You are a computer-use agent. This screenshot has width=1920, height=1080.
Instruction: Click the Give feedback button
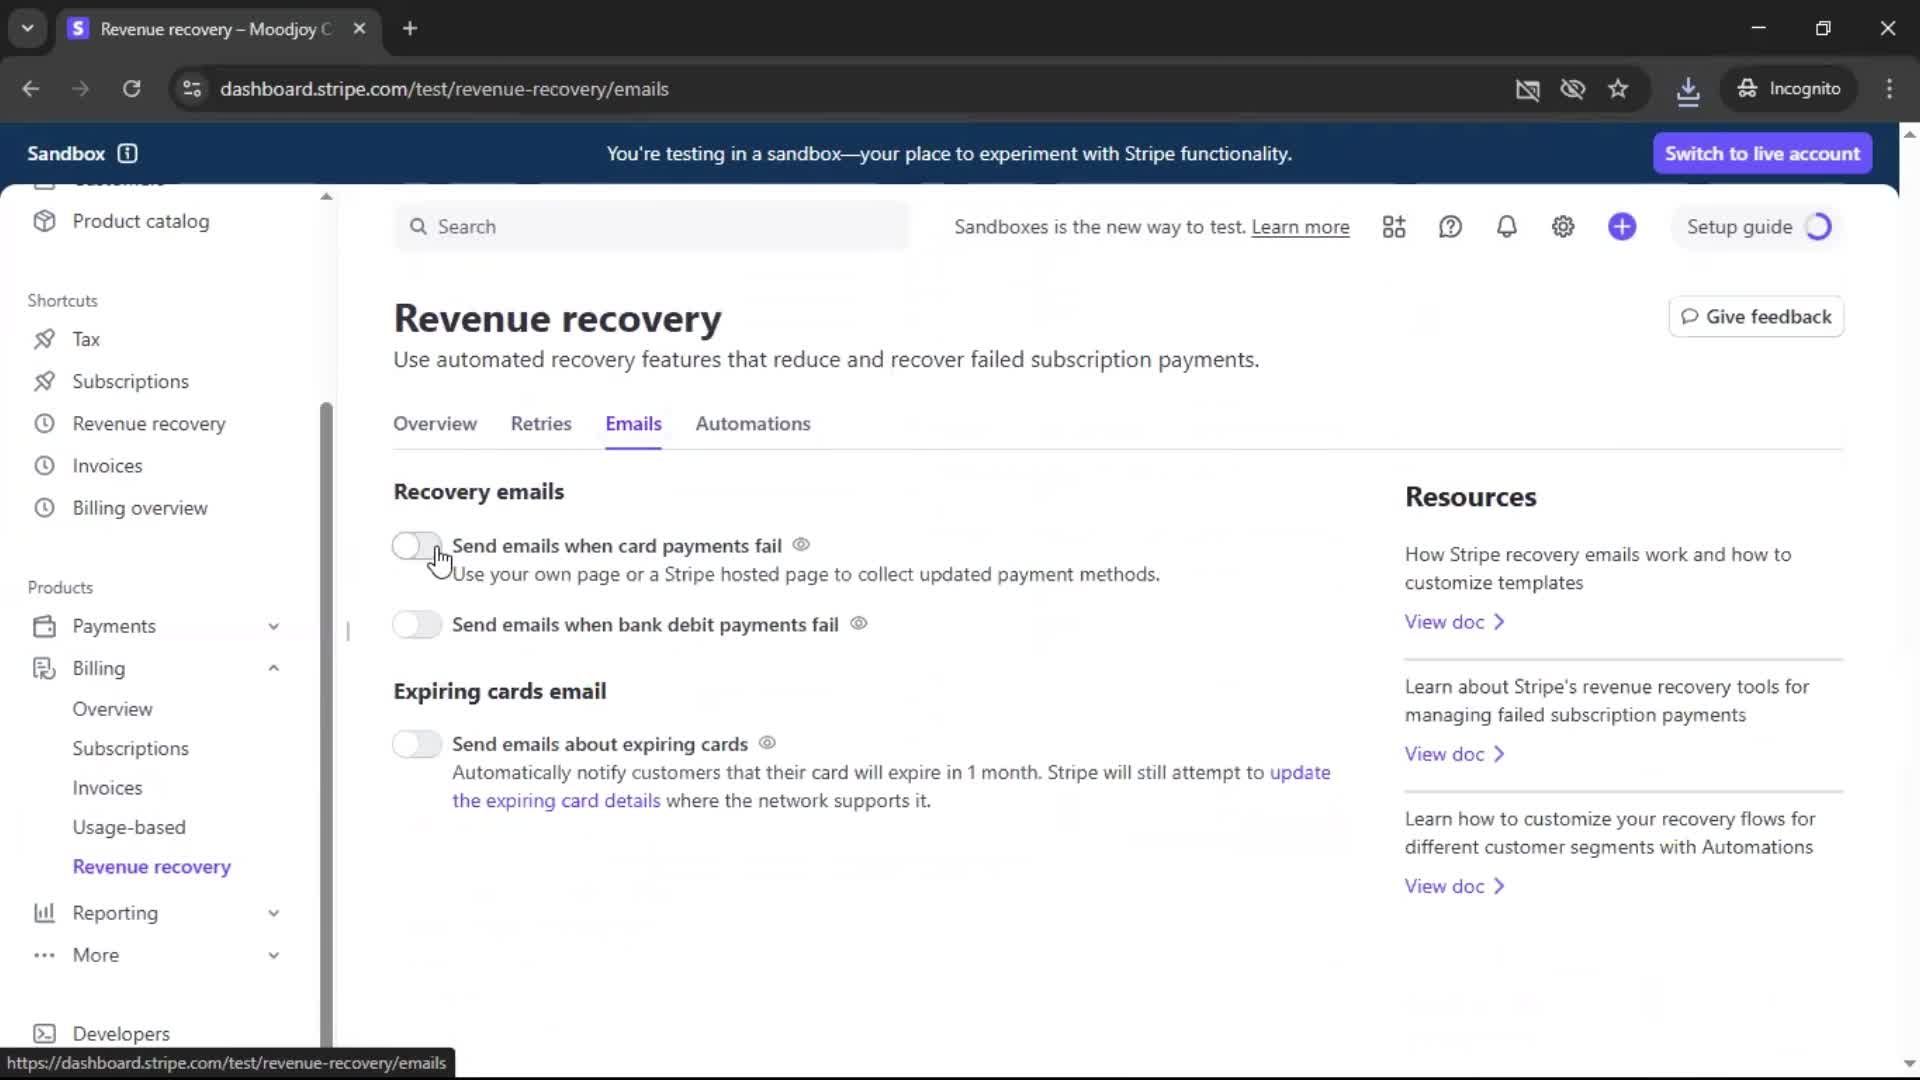1756,317
